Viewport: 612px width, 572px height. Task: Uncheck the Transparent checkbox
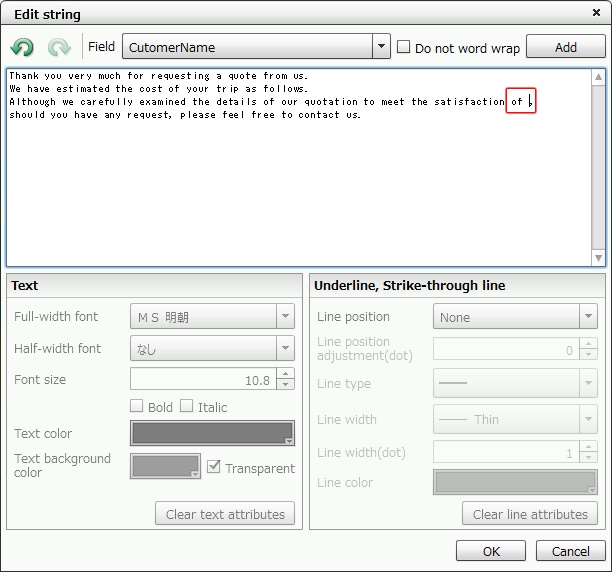click(213, 467)
